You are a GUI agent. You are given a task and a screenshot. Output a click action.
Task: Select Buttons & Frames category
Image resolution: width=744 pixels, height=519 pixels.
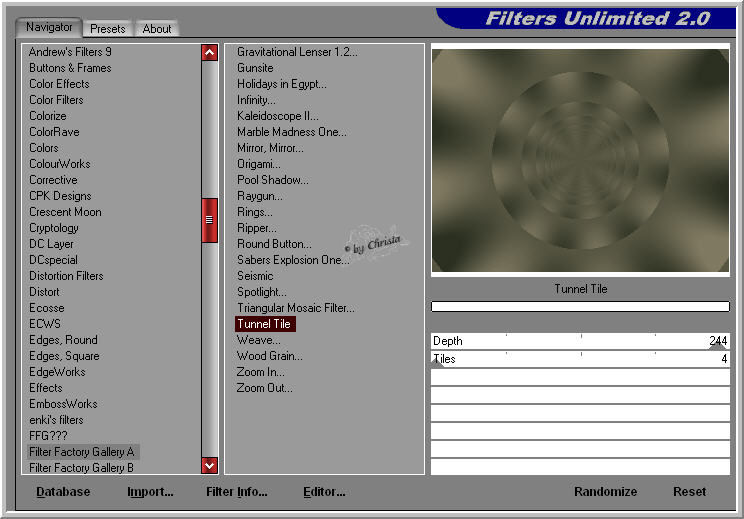(x=70, y=68)
